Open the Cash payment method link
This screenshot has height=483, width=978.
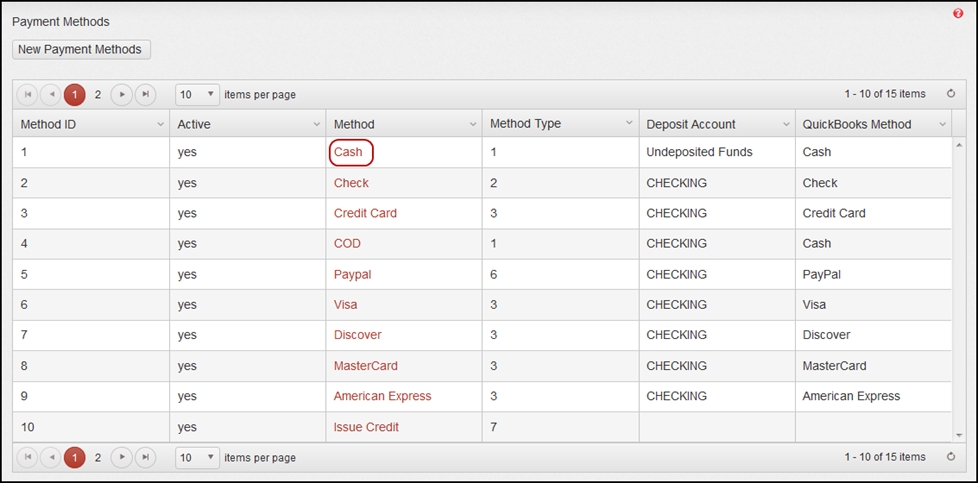(x=348, y=152)
